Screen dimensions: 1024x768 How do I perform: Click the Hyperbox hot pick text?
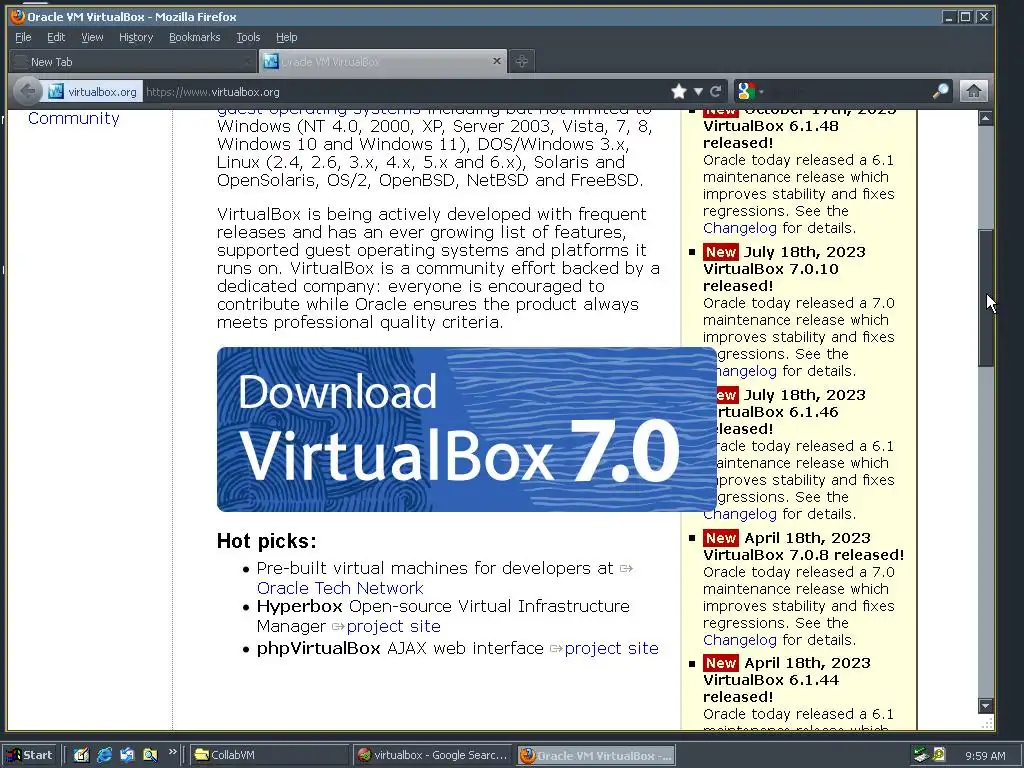point(299,606)
